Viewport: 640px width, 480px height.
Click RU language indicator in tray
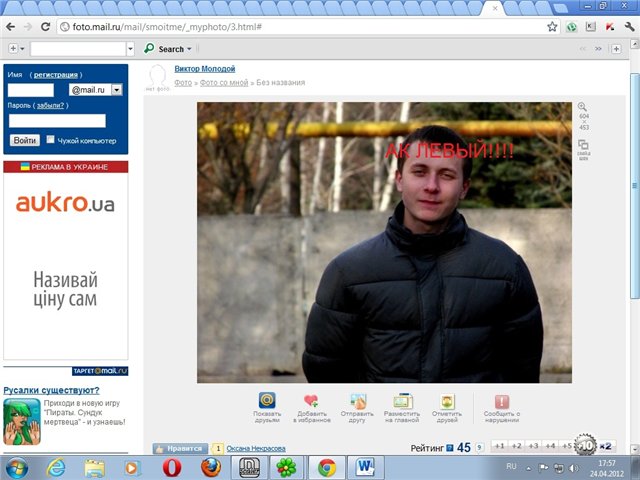pos(511,467)
